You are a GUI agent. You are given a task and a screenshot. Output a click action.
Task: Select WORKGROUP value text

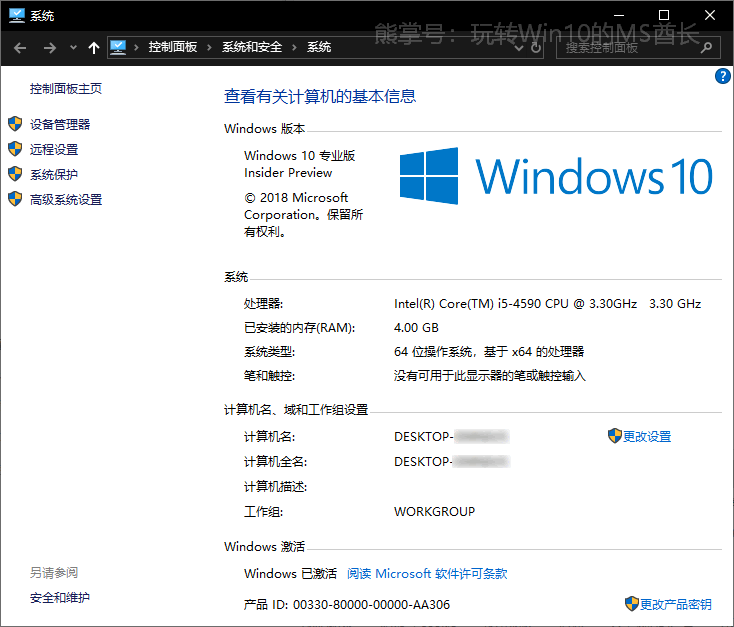tap(434, 512)
